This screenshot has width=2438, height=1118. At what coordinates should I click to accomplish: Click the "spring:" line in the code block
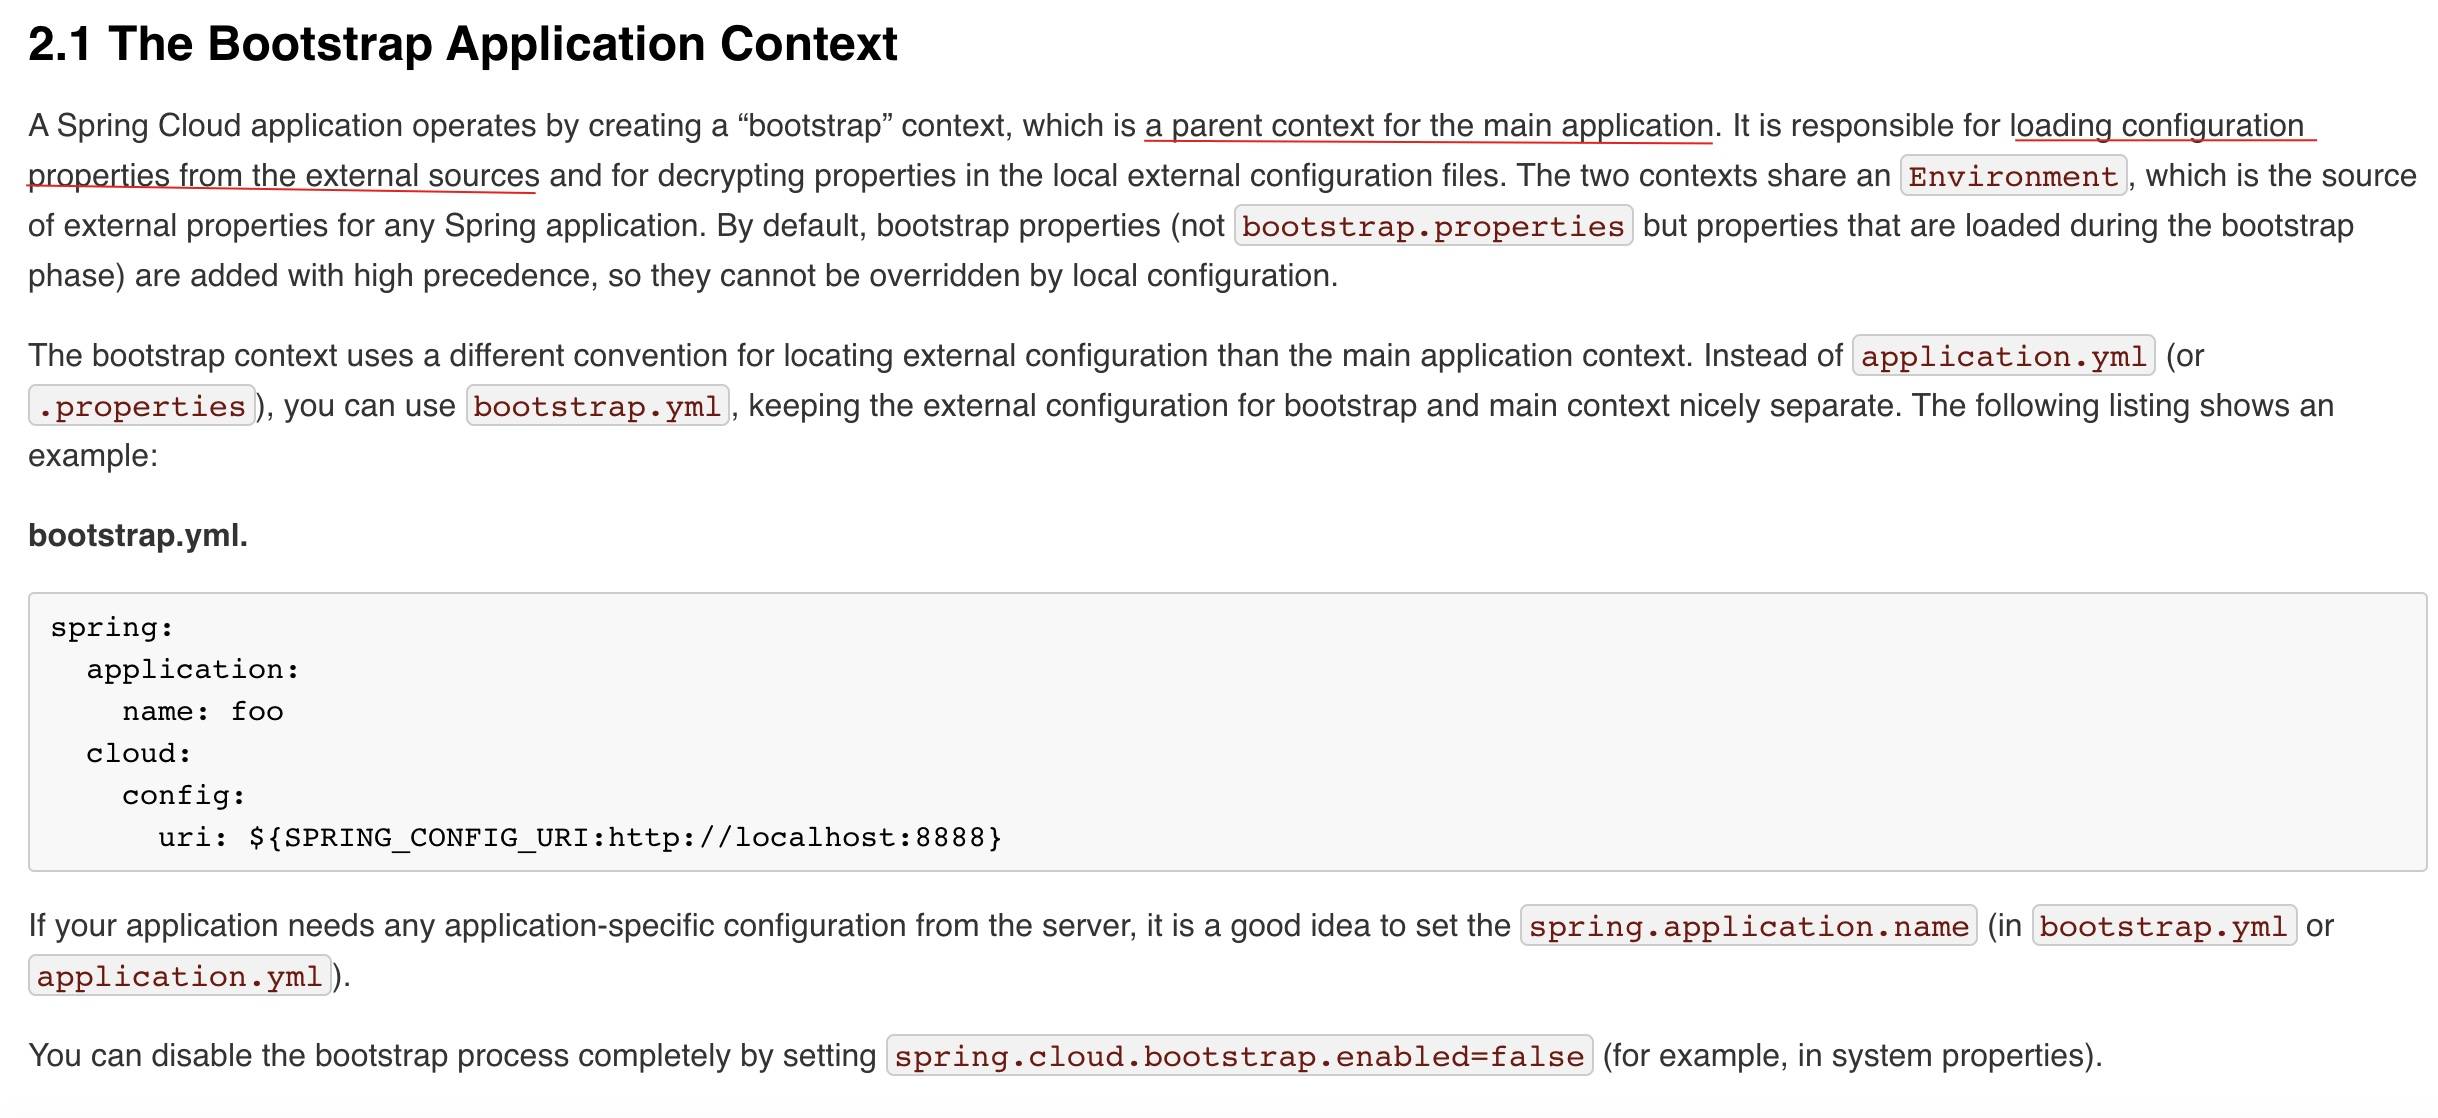pyautogui.click(x=112, y=628)
